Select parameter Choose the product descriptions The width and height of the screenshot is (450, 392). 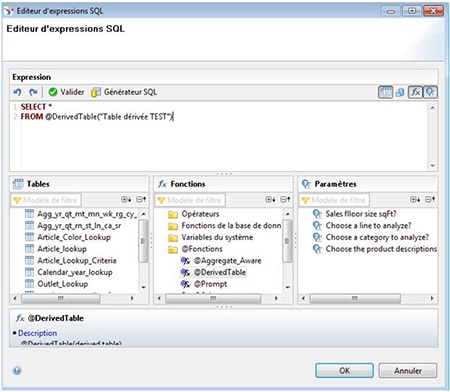381,249
